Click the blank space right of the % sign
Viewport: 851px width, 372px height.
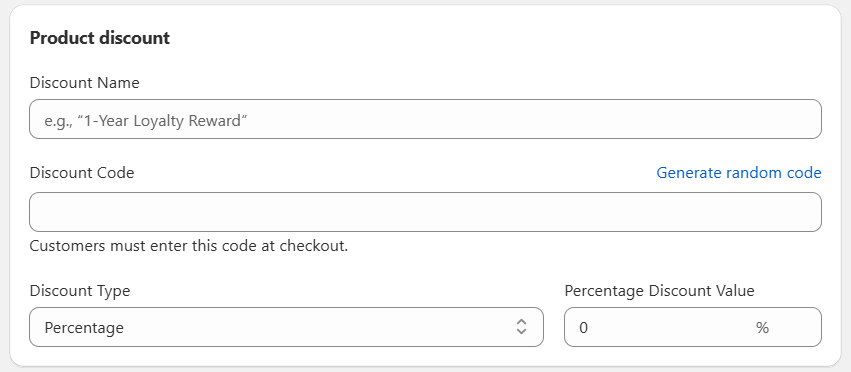click(795, 327)
